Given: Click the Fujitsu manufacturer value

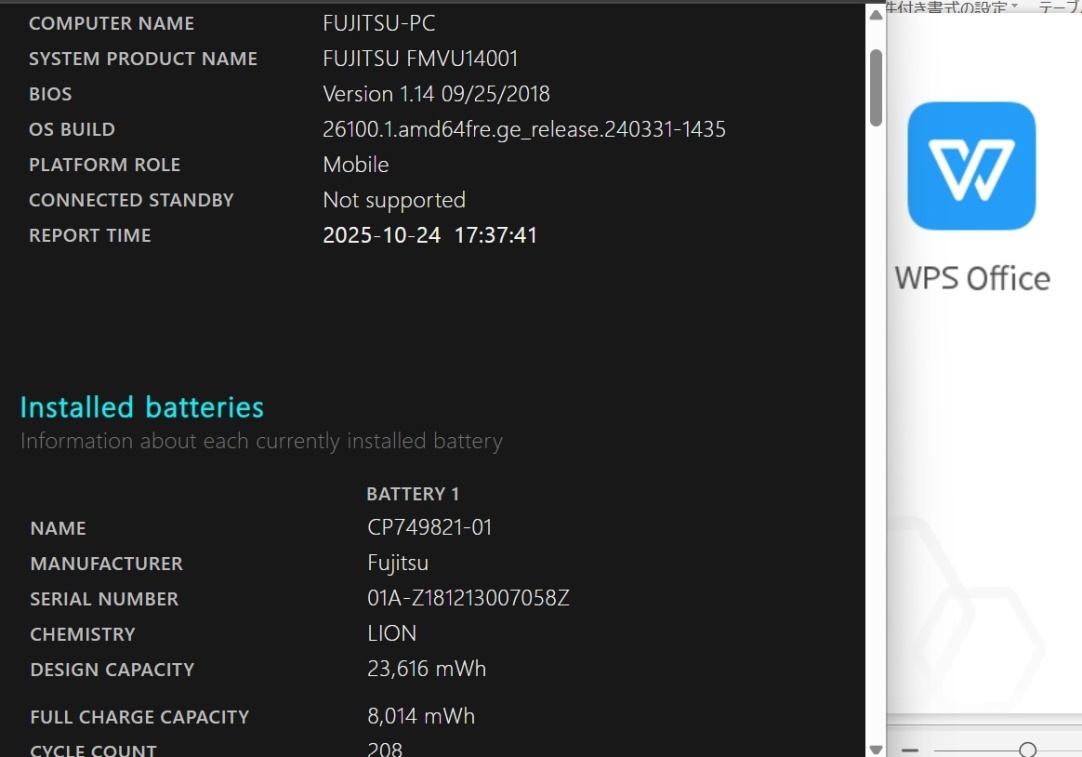Looking at the screenshot, I should pos(397,563).
